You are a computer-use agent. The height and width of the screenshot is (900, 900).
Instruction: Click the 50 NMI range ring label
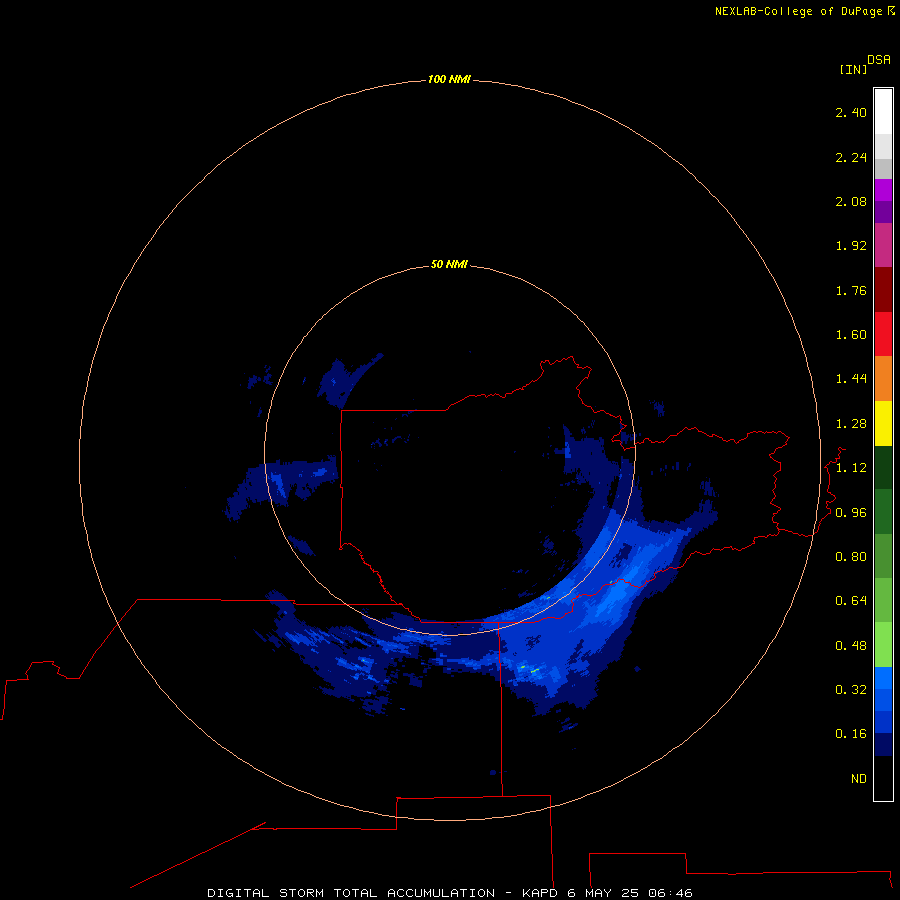449,264
